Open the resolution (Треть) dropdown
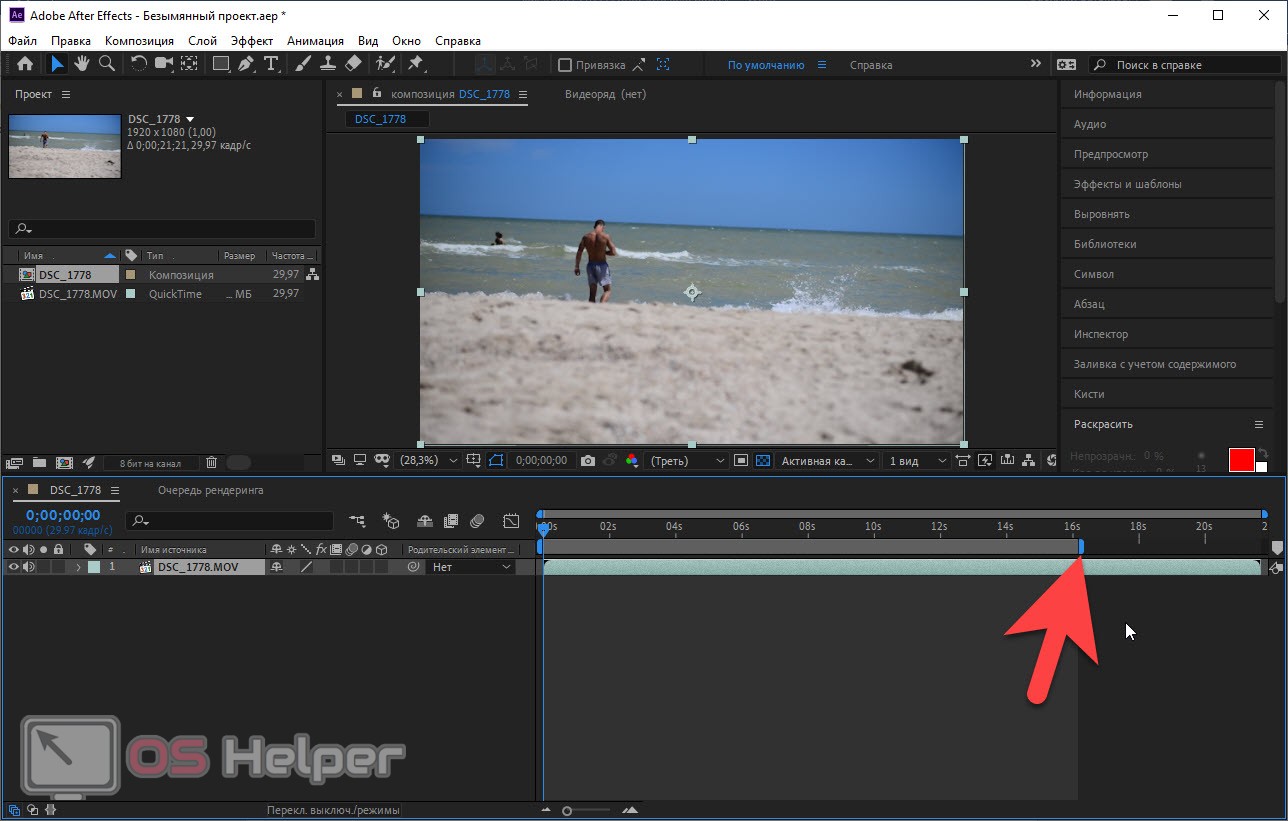1288x821 pixels. point(687,460)
